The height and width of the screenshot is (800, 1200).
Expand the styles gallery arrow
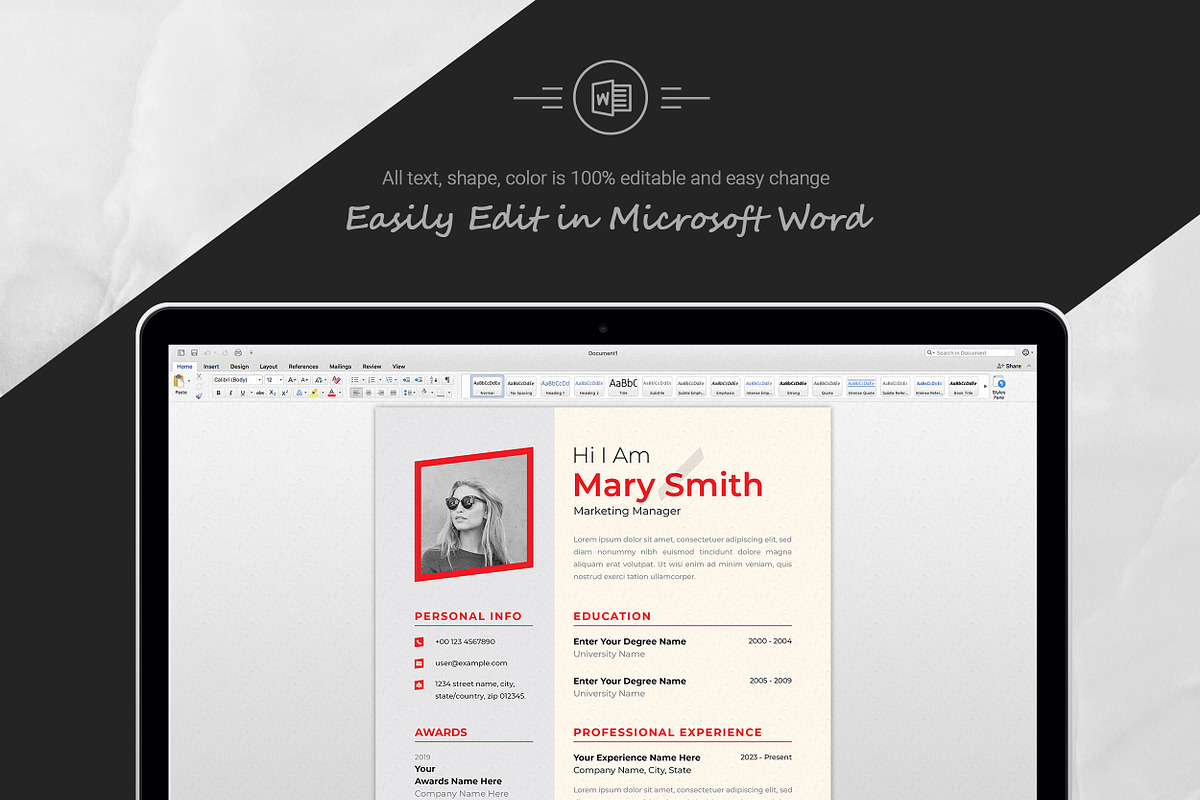click(x=985, y=386)
